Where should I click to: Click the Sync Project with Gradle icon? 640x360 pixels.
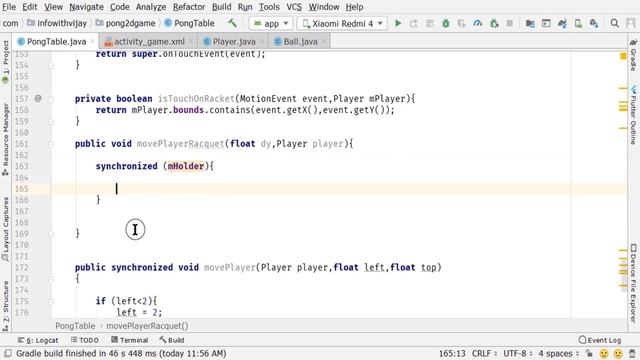[x=562, y=23]
